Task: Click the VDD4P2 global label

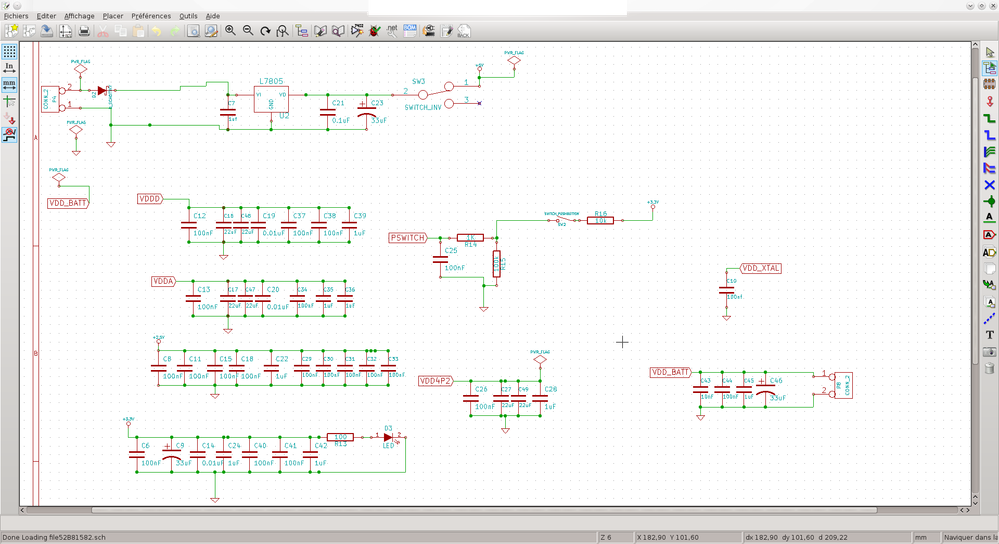Action: click(x=436, y=381)
